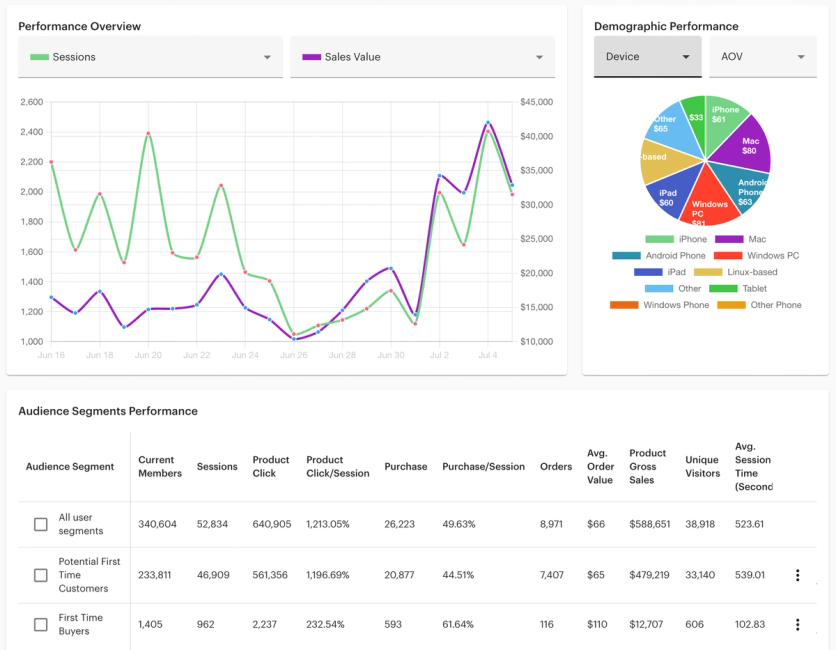Open the AOV metric dropdown
The height and width of the screenshot is (650, 836).
click(762, 57)
